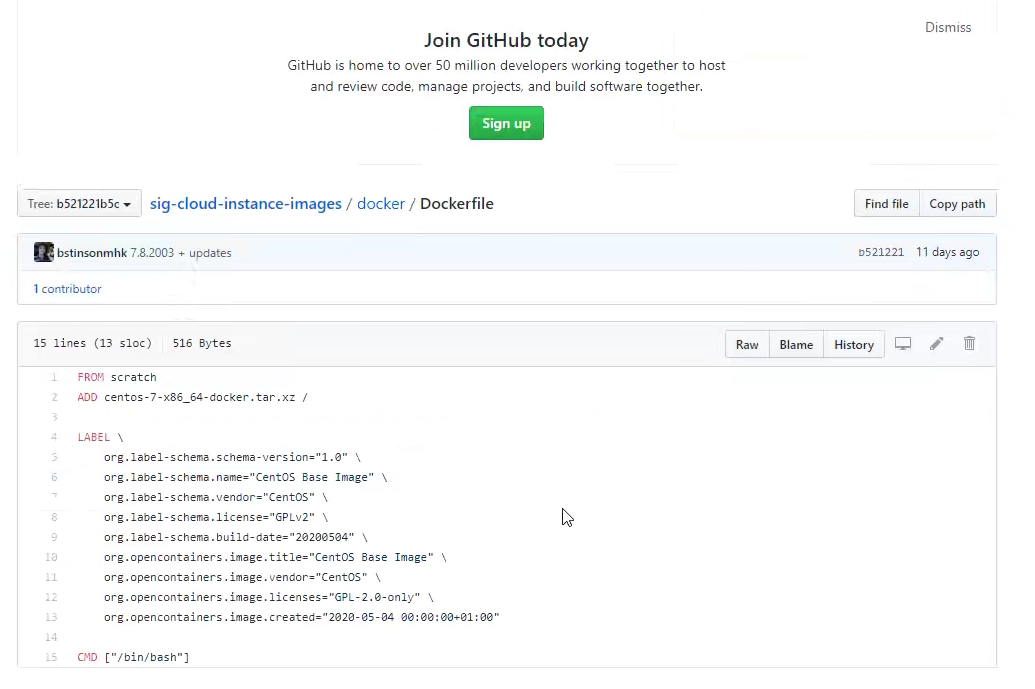Click the 'LABEL \' code line

[x=100, y=437]
